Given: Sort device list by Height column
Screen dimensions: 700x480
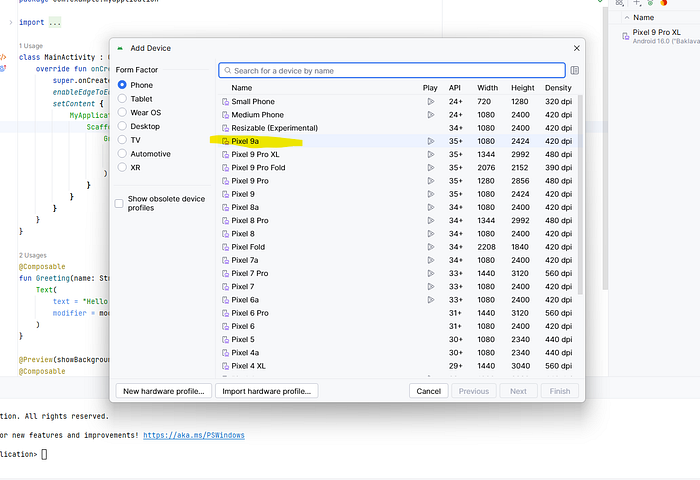Looking at the screenshot, I should (523, 88).
